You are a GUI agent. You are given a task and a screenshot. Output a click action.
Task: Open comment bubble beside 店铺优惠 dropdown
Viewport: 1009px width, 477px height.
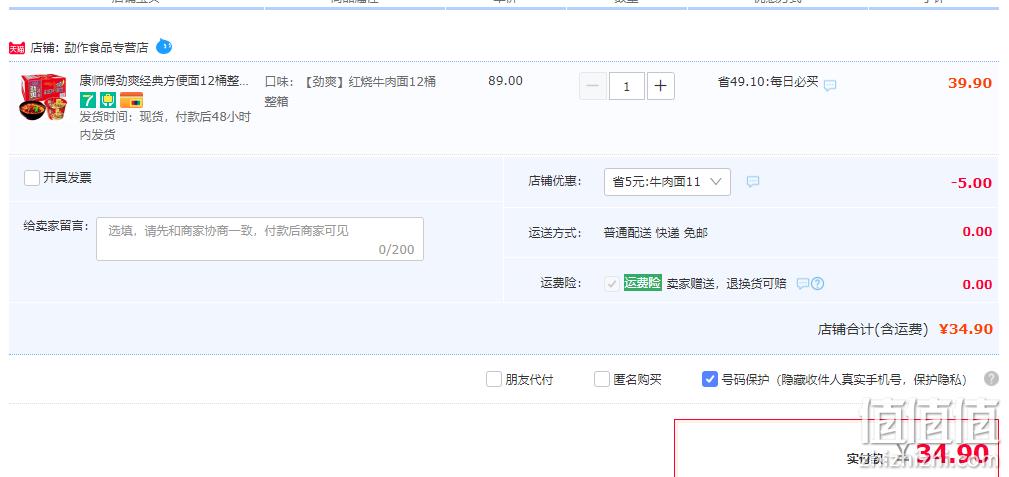(753, 182)
